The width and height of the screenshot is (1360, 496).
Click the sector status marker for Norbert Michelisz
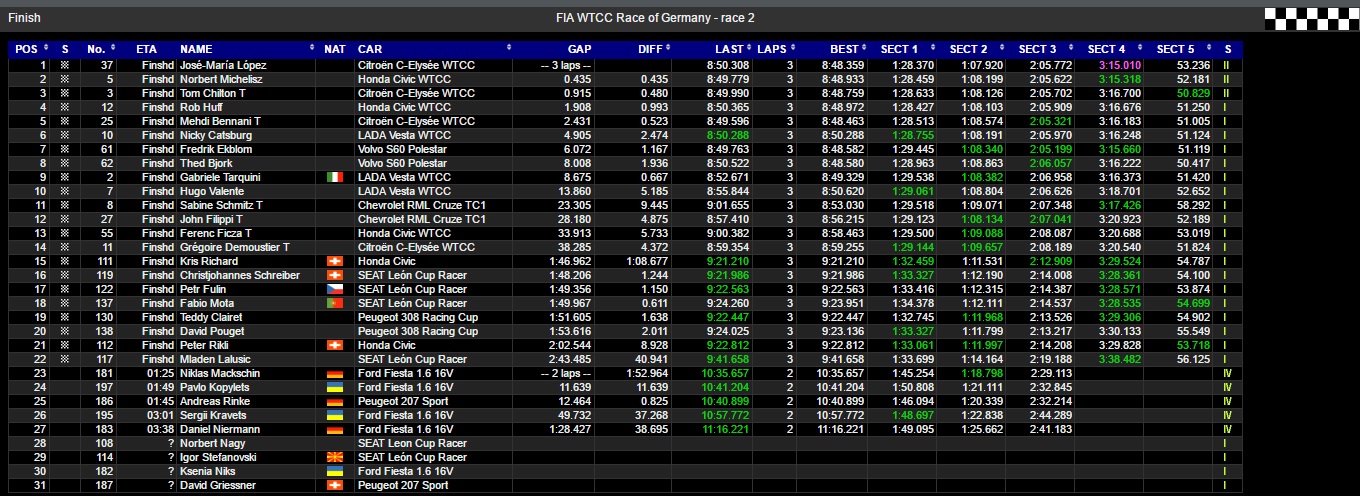[x=1226, y=79]
